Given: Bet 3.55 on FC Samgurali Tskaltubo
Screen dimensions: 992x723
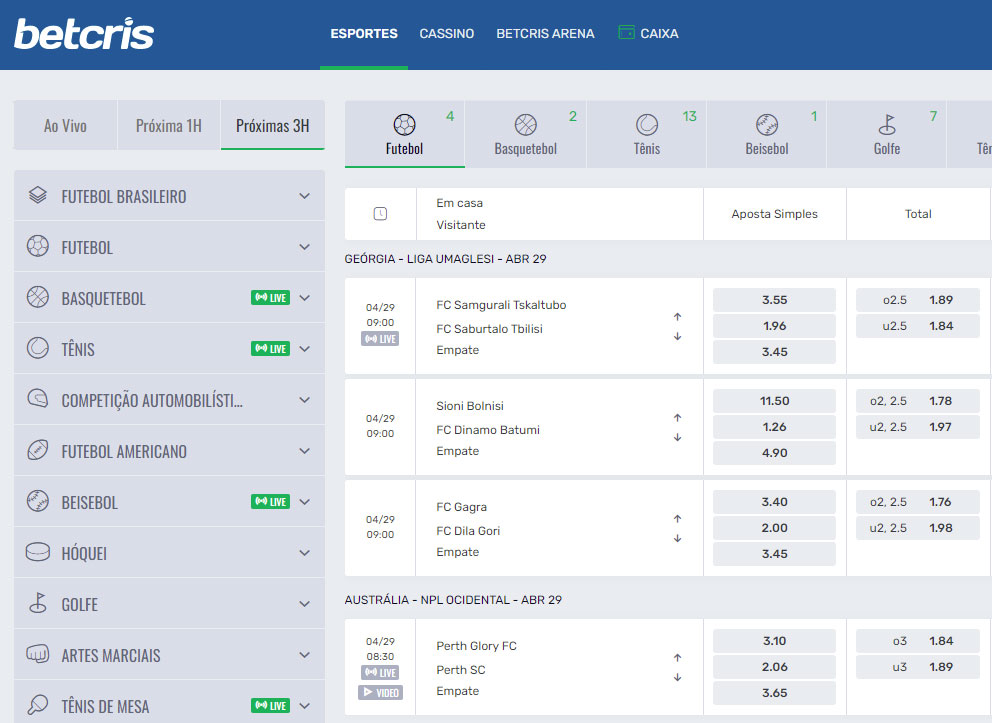Looking at the screenshot, I should (x=774, y=300).
